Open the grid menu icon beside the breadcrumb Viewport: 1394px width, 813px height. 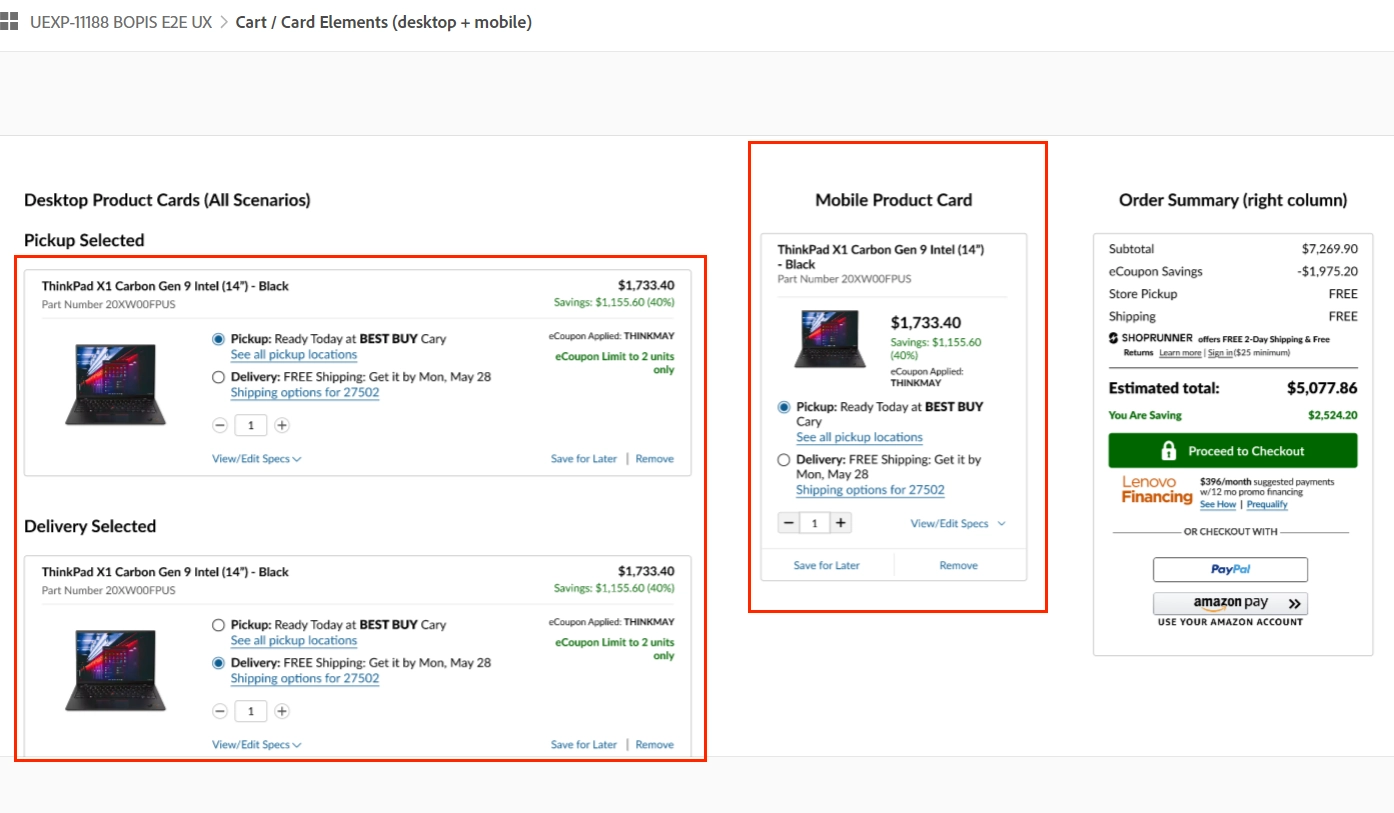click(x=10, y=22)
